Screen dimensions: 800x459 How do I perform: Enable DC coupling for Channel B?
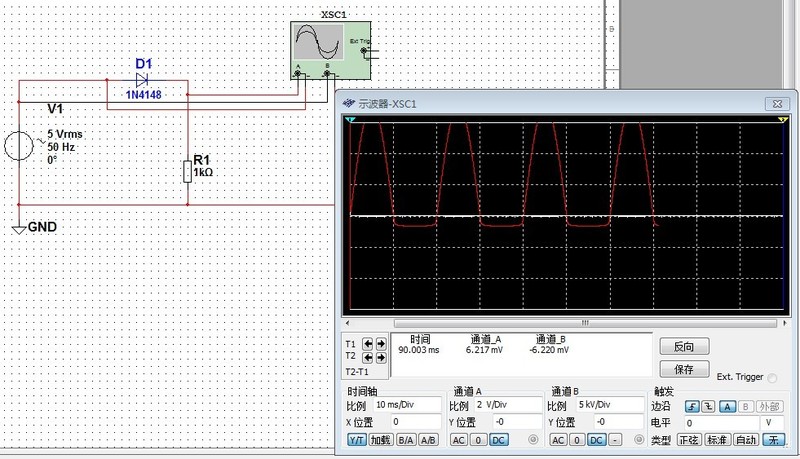pyautogui.click(x=595, y=440)
